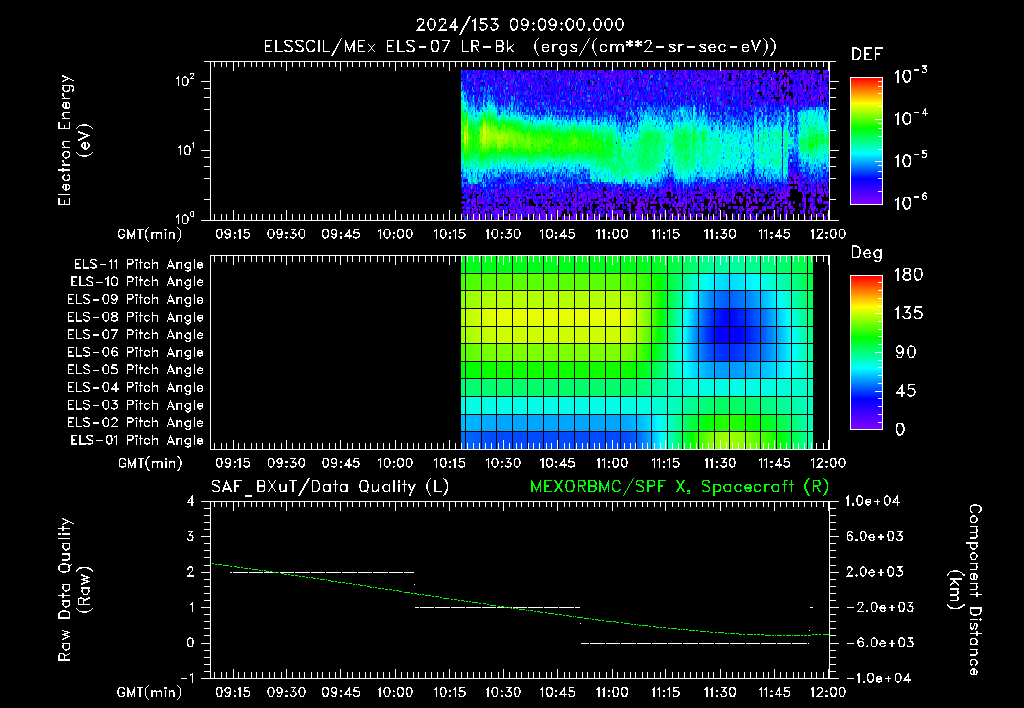Click 11:15 on the spectrogram time axis
This screenshot has width=1024, height=708.
point(665,234)
